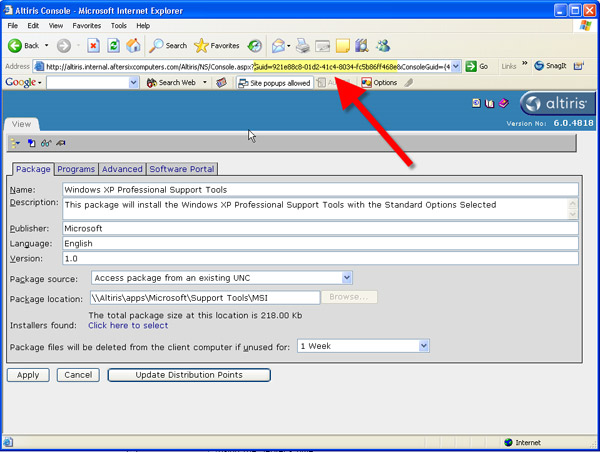Image resolution: width=600 pixels, height=452 pixels.
Task: Click the Google toolbar highlighter pen icon
Action: [x=409, y=82]
